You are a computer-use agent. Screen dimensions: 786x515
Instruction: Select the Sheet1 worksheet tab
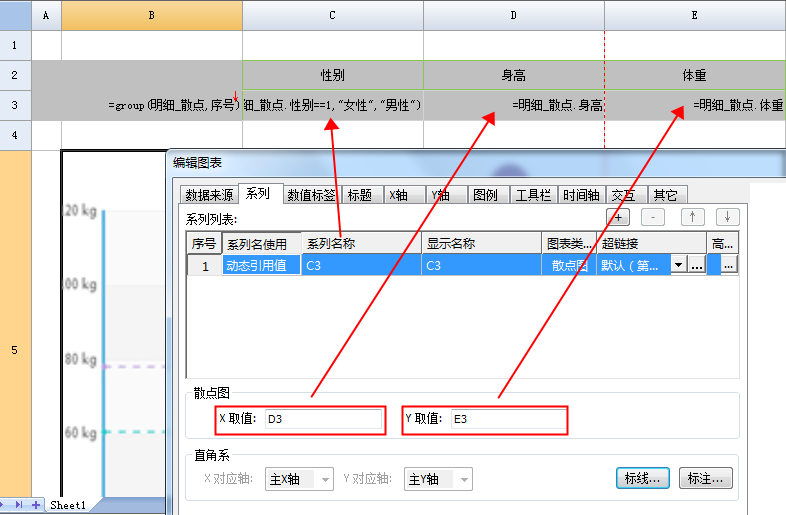click(68, 506)
